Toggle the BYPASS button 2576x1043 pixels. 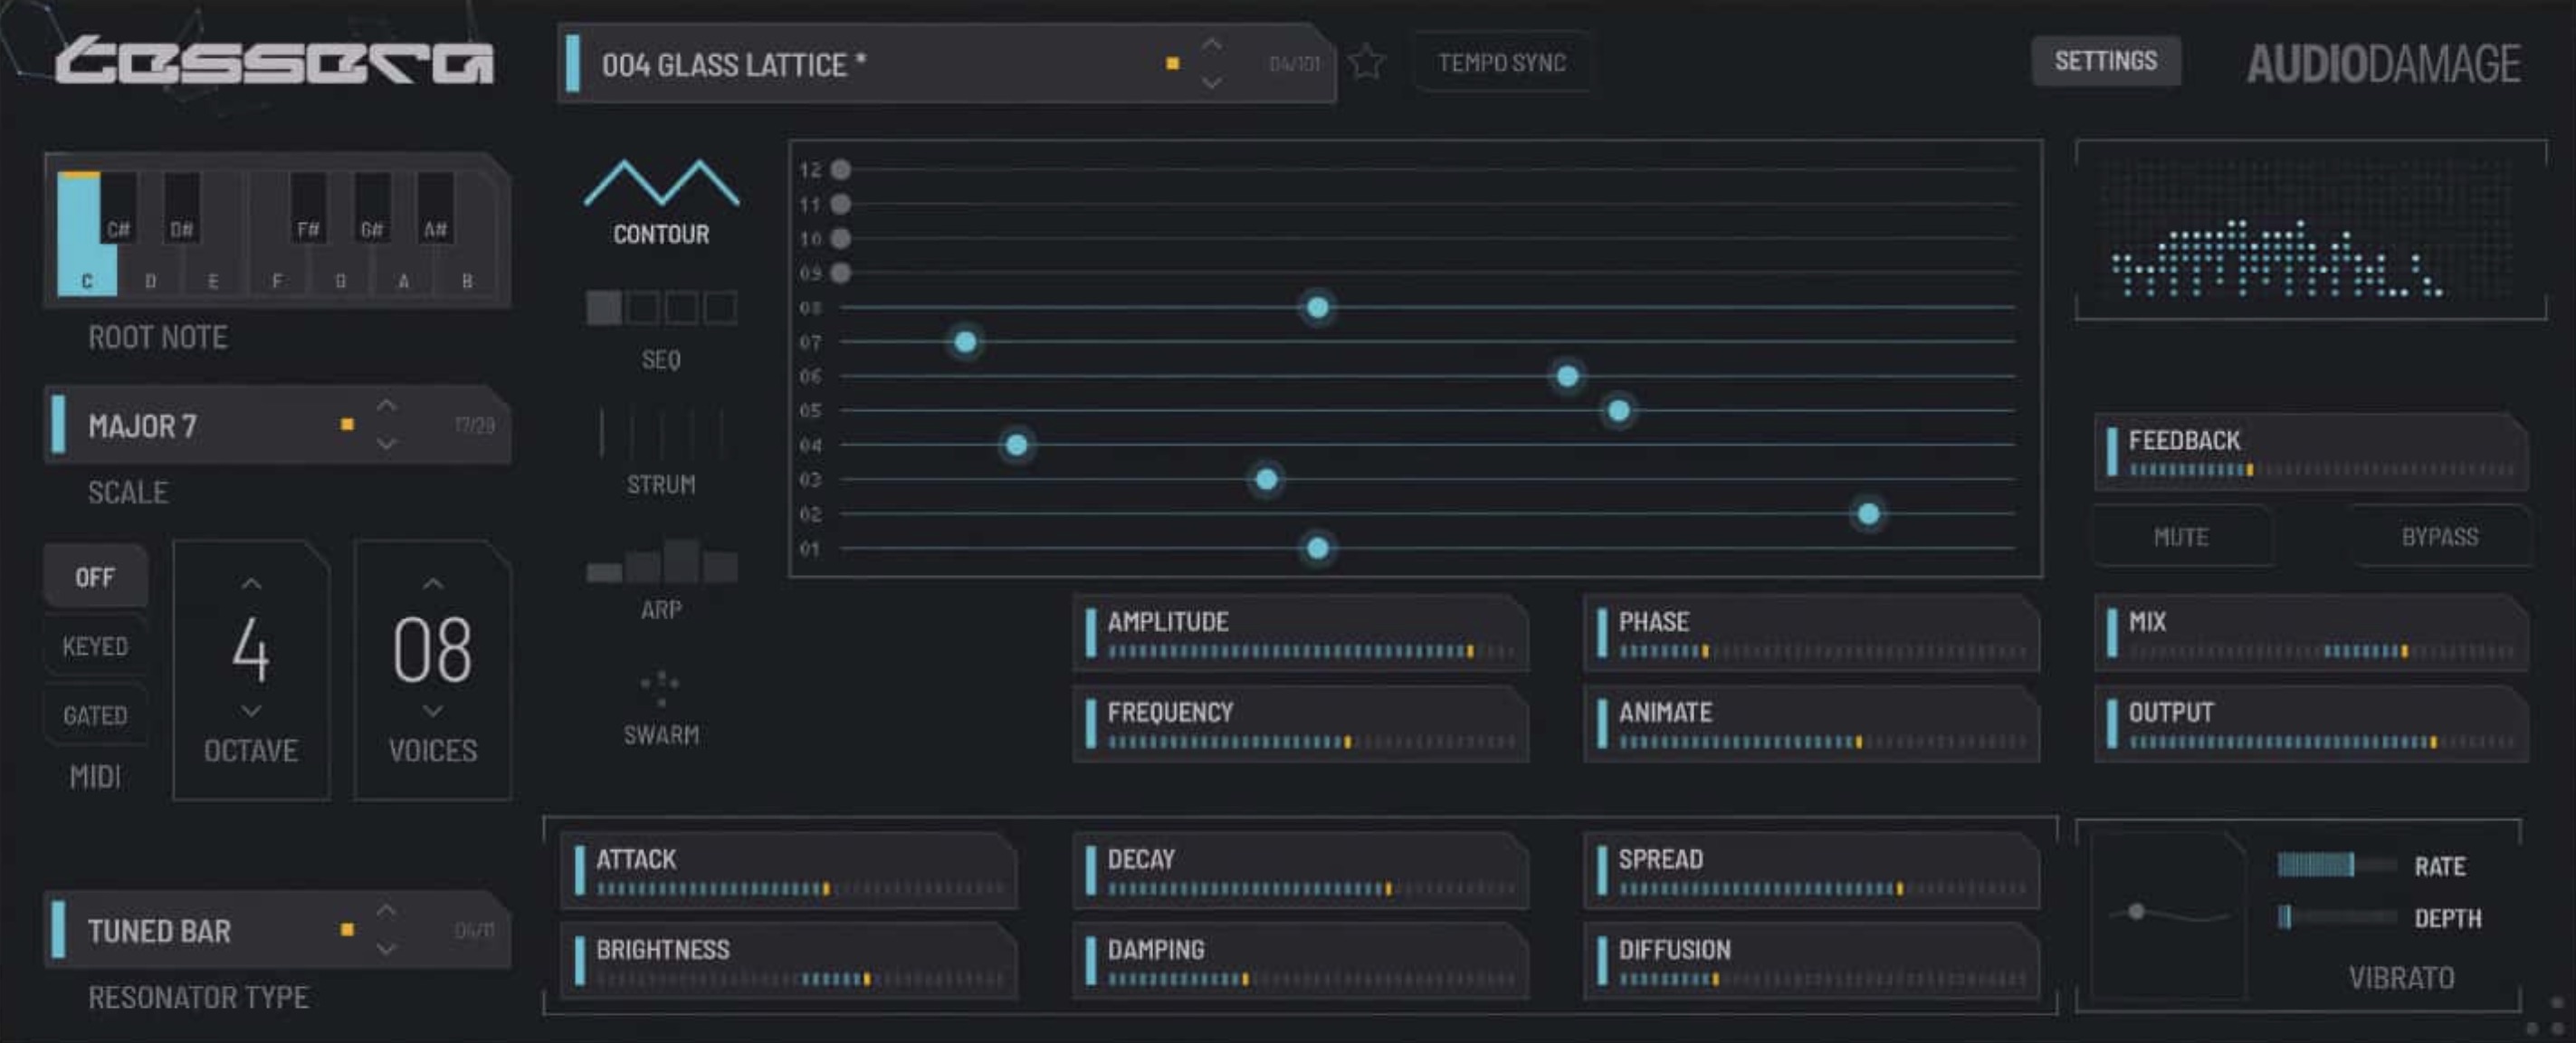tap(2440, 537)
